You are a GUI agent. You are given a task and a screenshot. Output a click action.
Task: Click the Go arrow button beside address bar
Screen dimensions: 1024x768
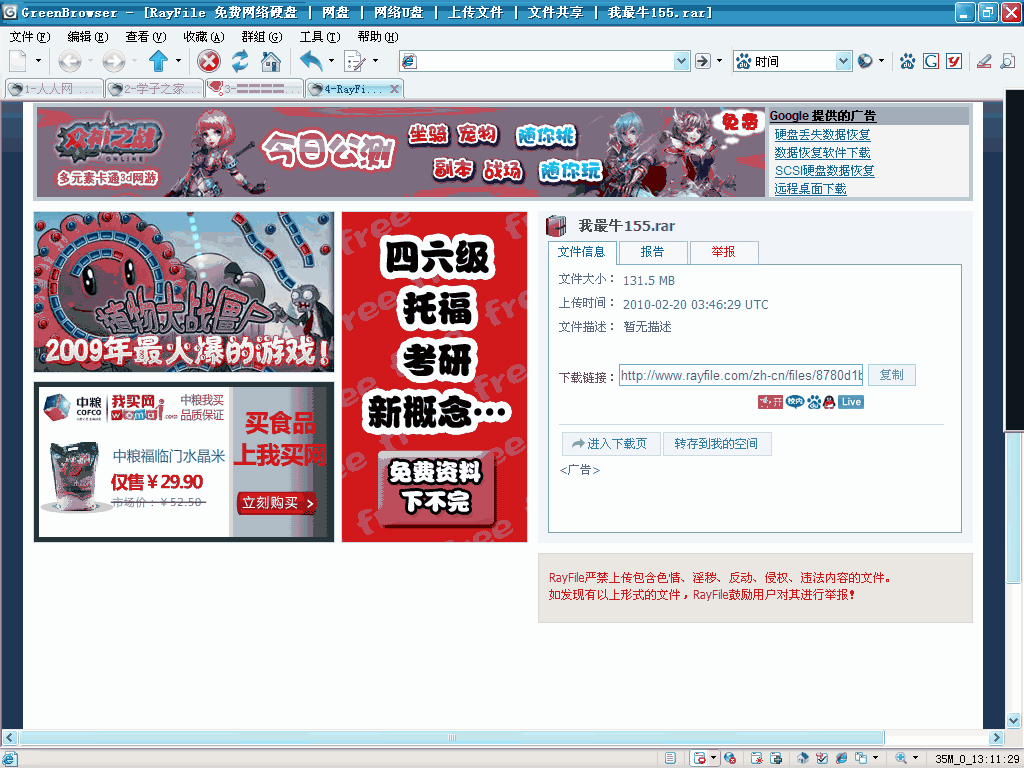[703, 61]
